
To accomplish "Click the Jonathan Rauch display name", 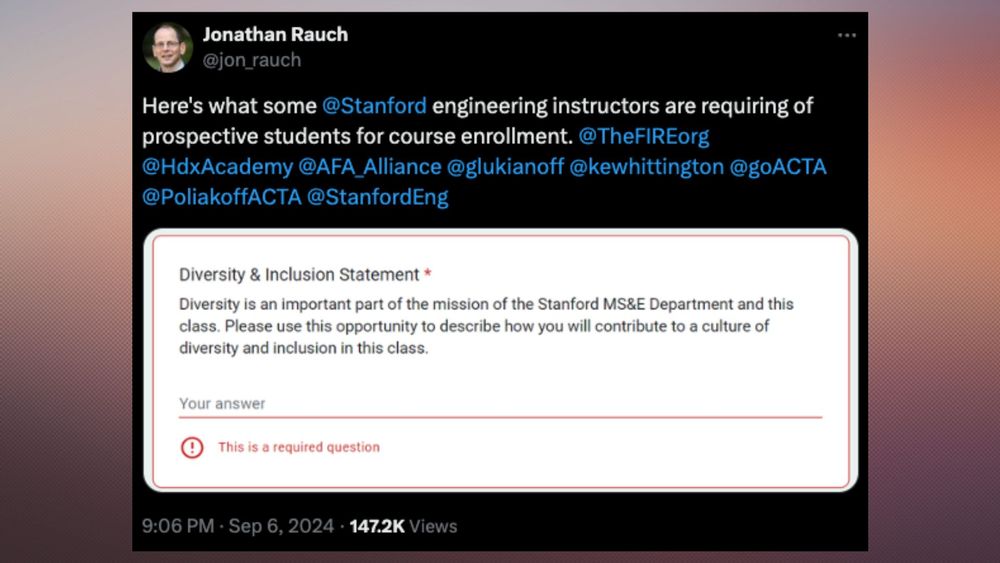I will (x=276, y=34).
